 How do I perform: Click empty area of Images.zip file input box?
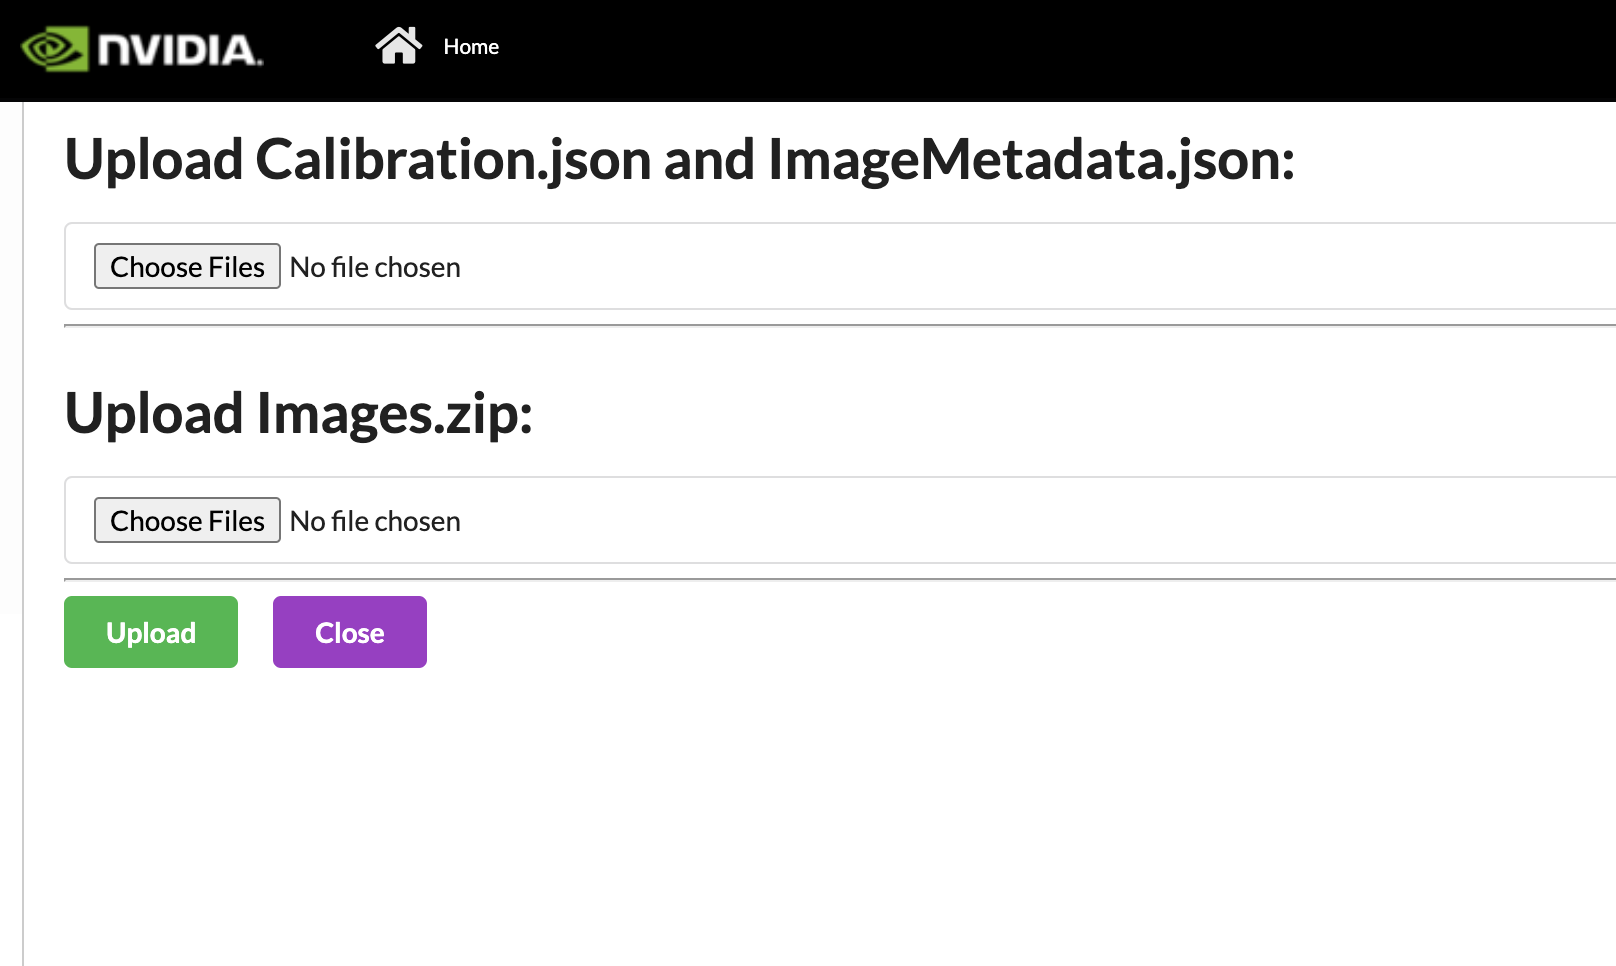(1000, 521)
